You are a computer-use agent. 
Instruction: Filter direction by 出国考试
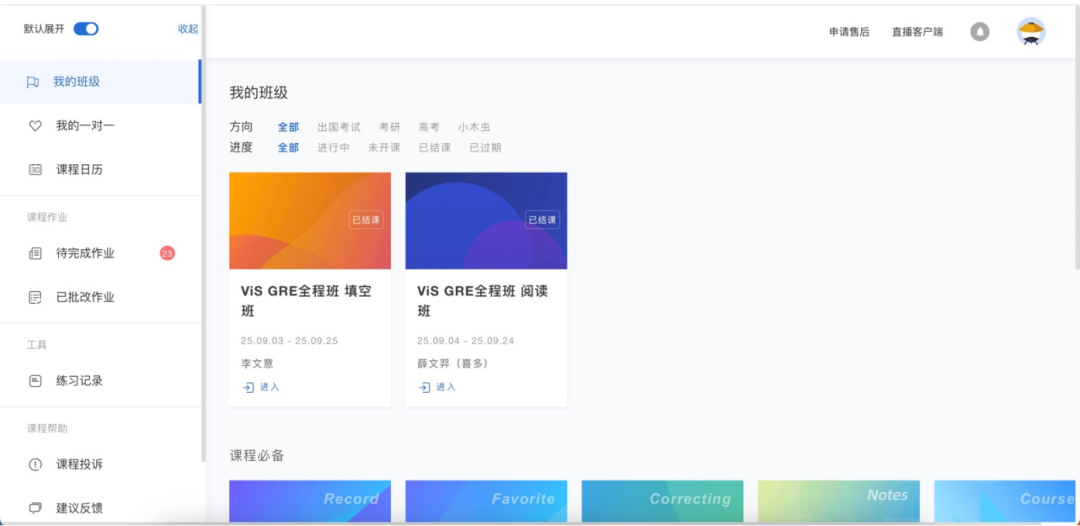click(x=339, y=127)
